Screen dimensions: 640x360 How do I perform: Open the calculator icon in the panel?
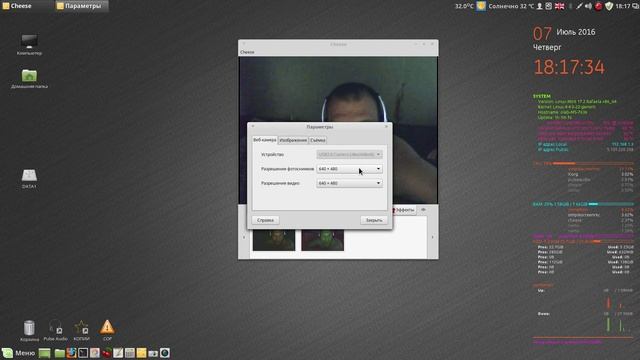[x=130, y=353]
